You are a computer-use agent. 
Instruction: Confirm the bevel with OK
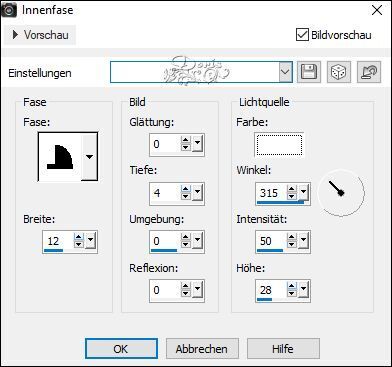tap(121, 349)
